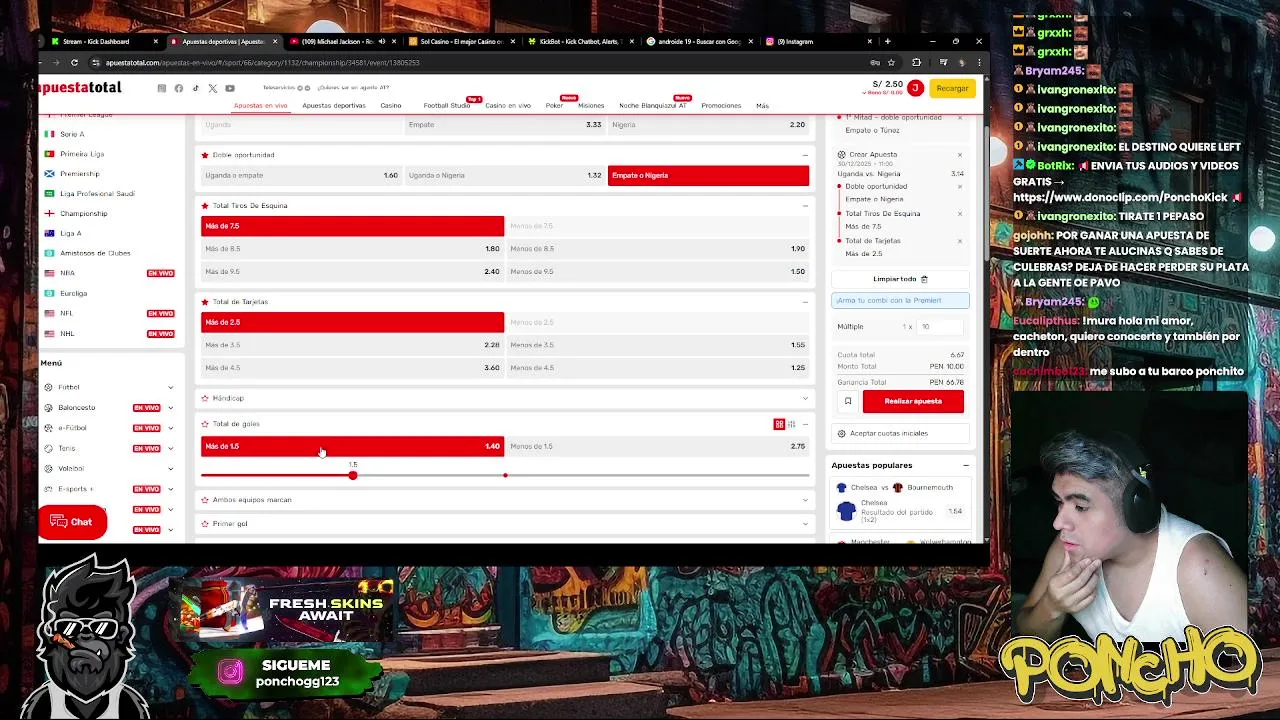Open the red J user avatar
Image resolution: width=1280 pixels, height=720 pixels.
tap(914, 88)
